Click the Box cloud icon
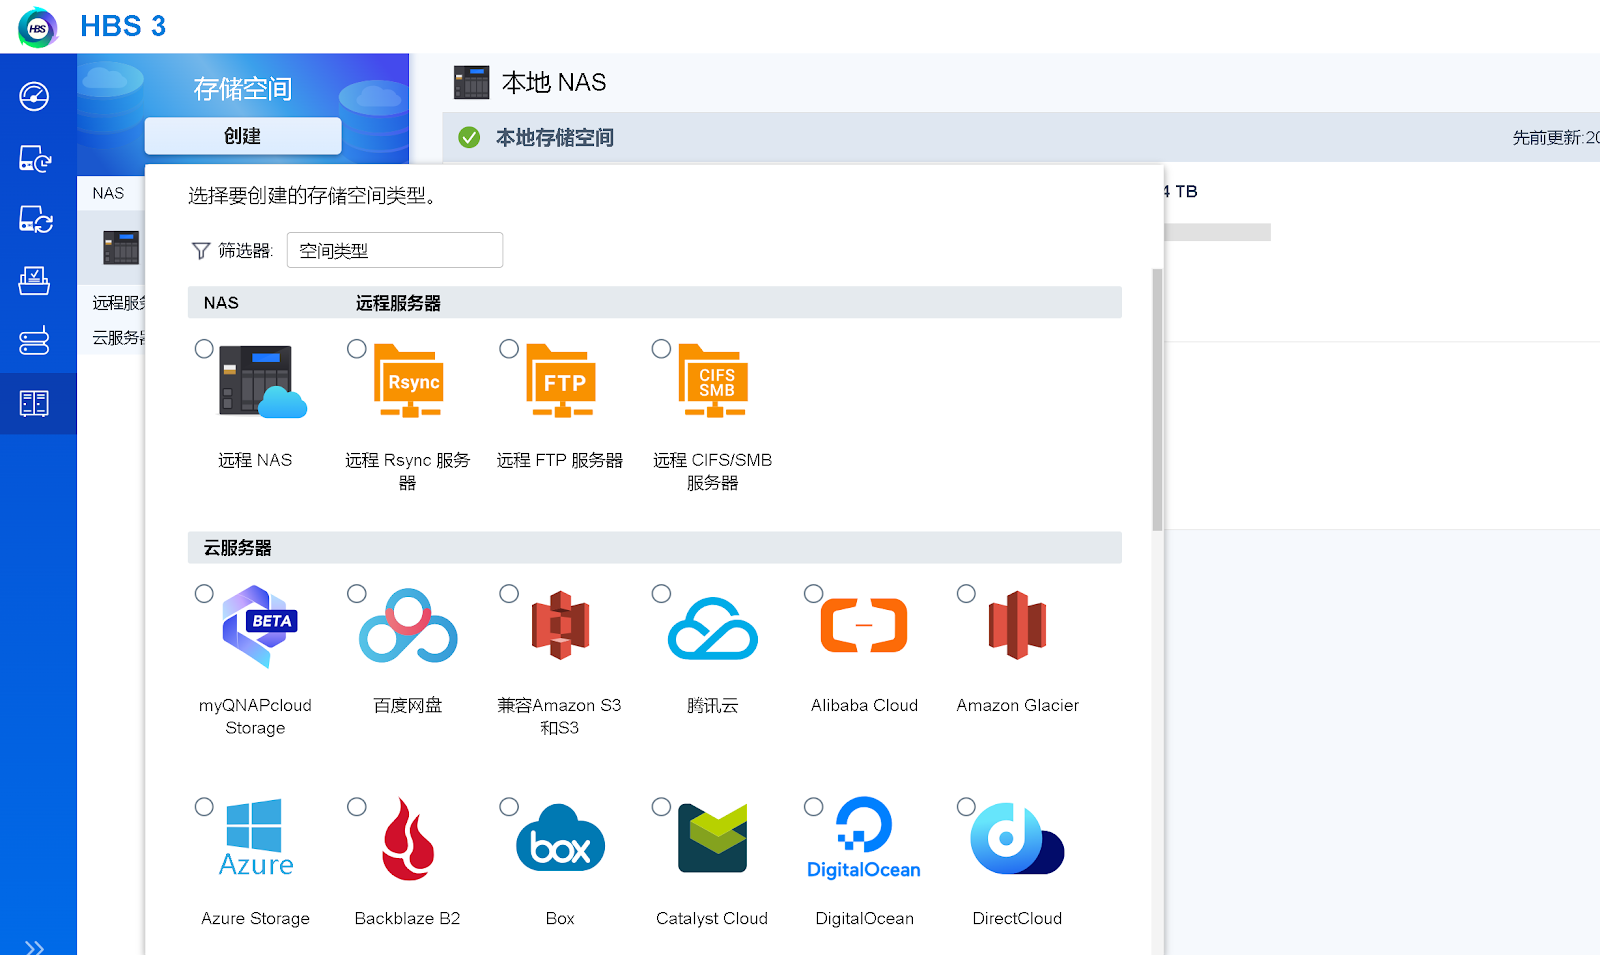The width and height of the screenshot is (1600, 955). (x=560, y=838)
